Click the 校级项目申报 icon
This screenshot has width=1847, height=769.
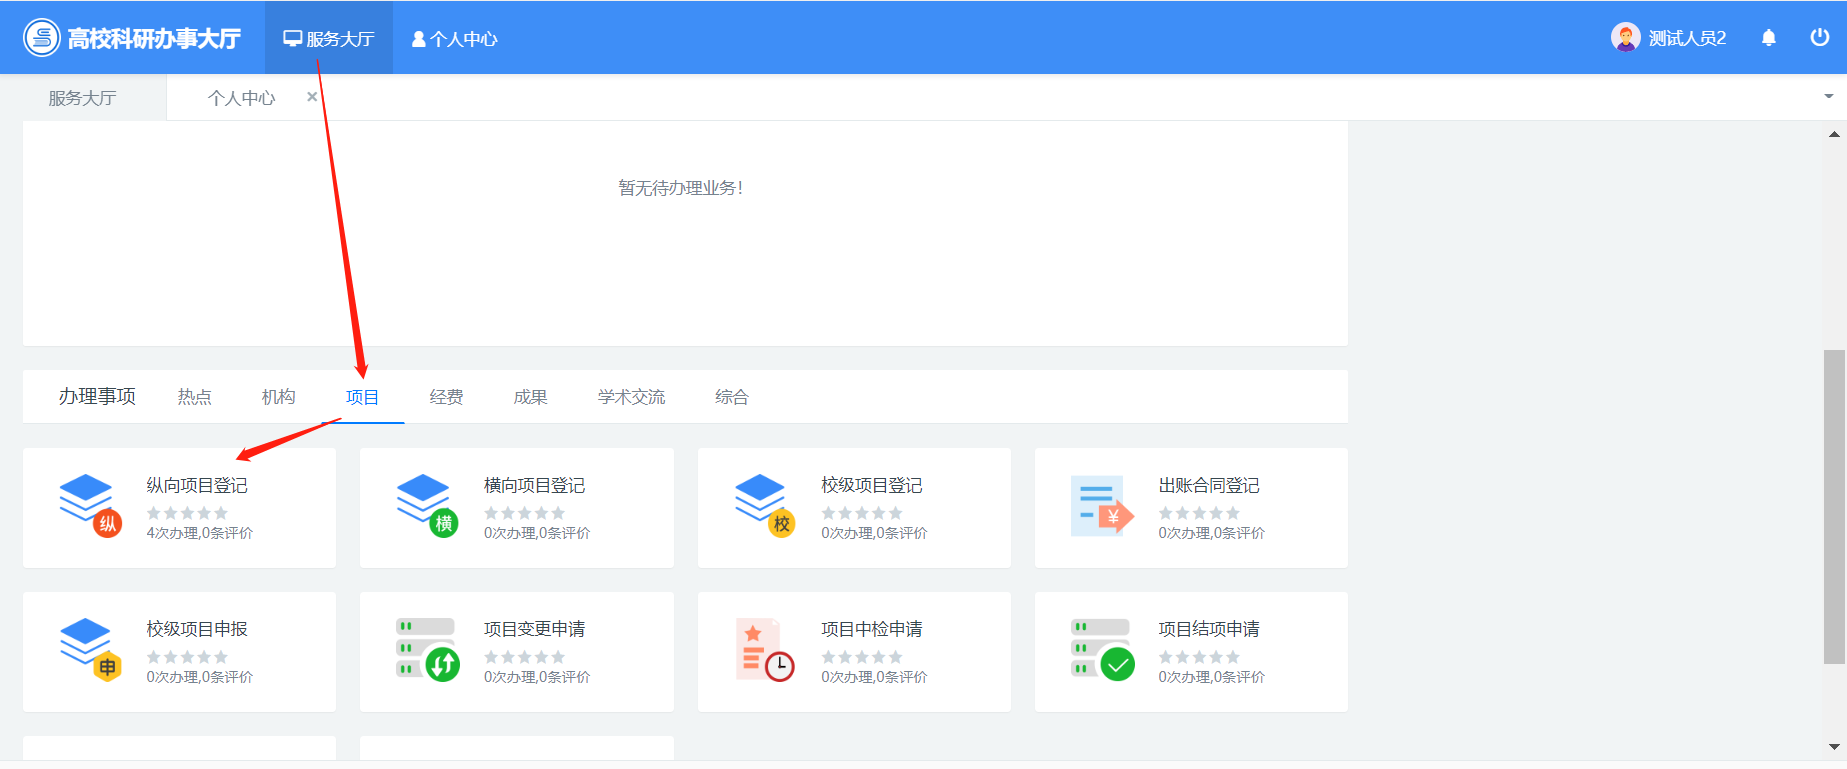(x=90, y=649)
